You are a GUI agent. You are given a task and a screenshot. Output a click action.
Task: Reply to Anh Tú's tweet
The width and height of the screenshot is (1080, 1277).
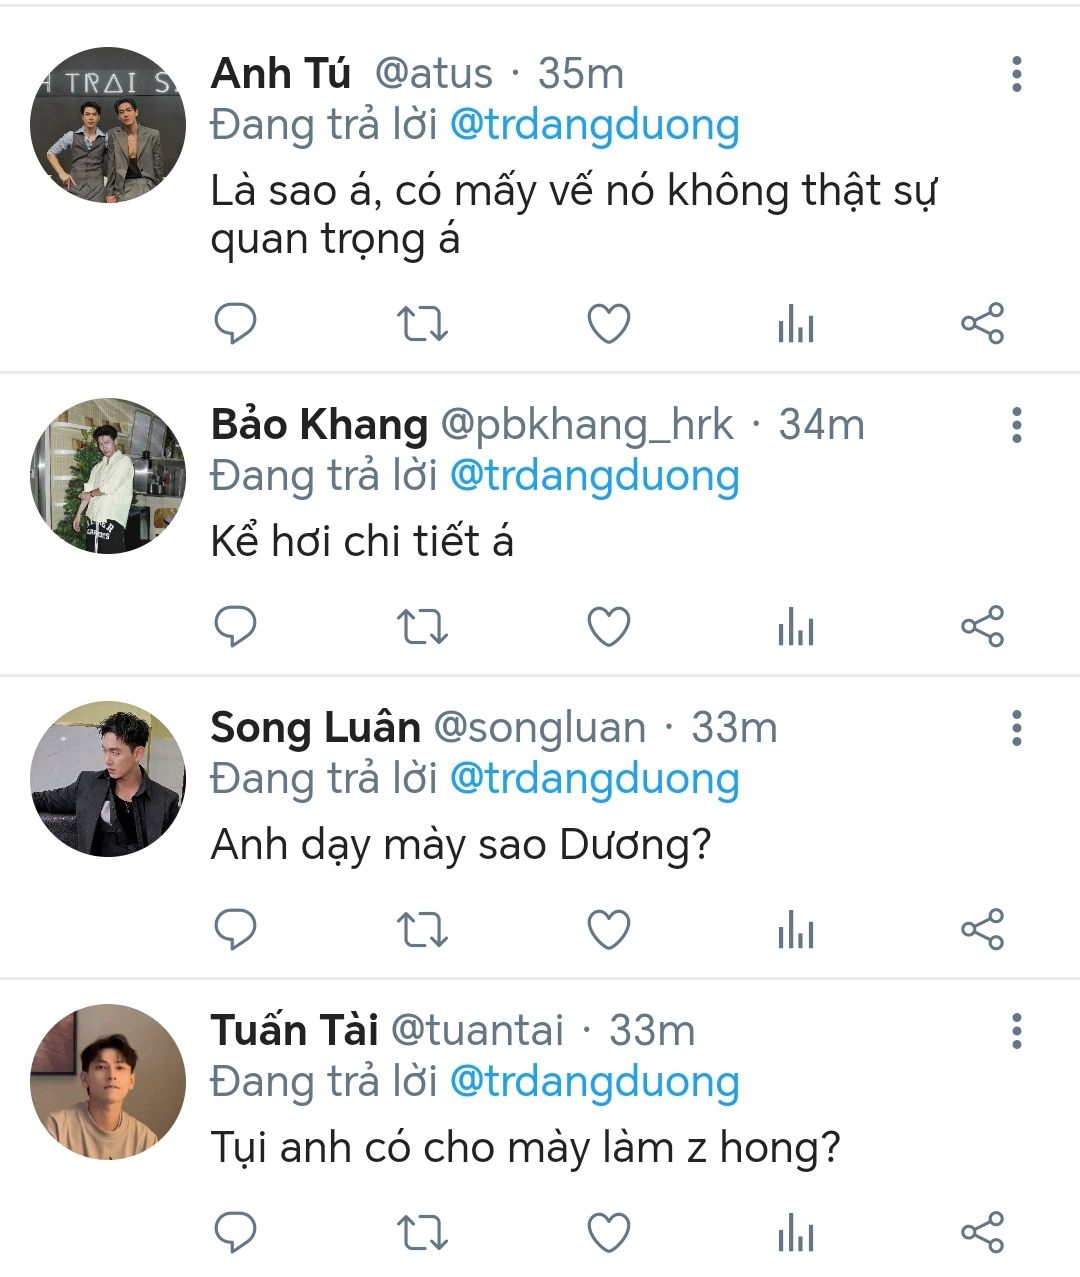coord(236,324)
